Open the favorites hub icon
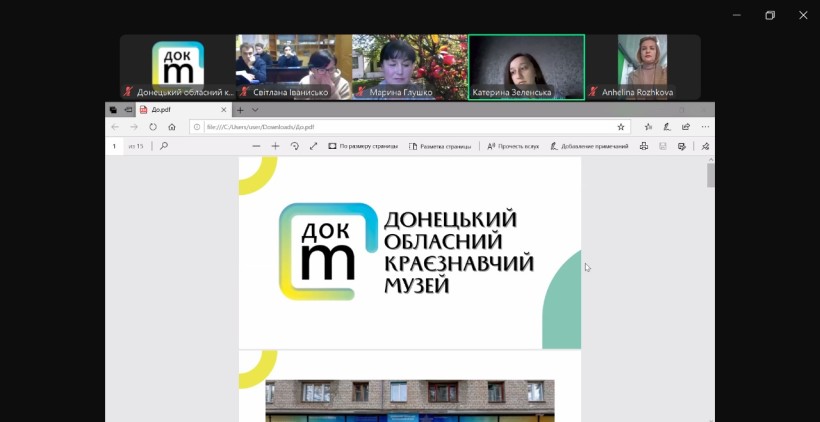This screenshot has width=820, height=422. pos(648,127)
